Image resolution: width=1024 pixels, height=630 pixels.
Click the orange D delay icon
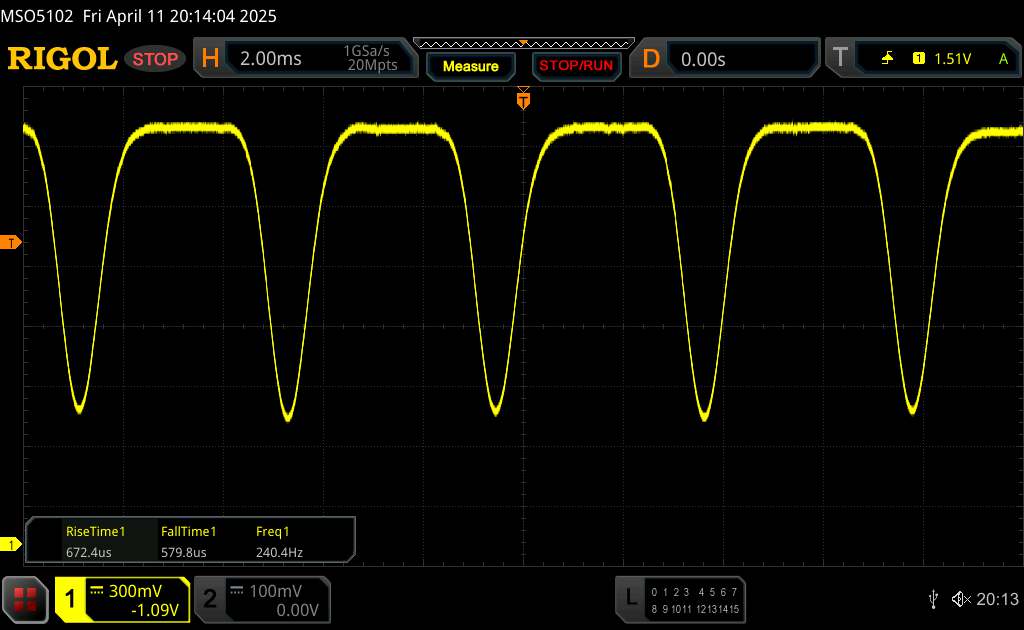click(x=650, y=59)
